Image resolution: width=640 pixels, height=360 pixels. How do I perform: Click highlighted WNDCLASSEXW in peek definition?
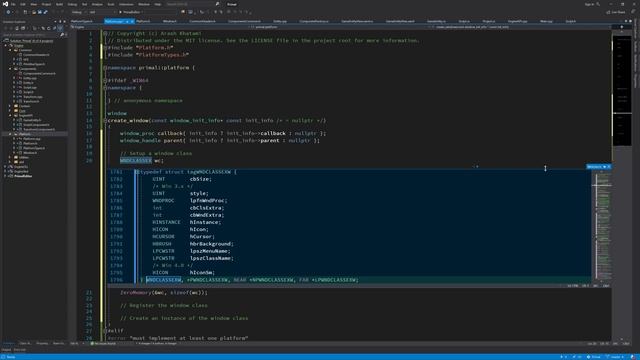(164, 280)
